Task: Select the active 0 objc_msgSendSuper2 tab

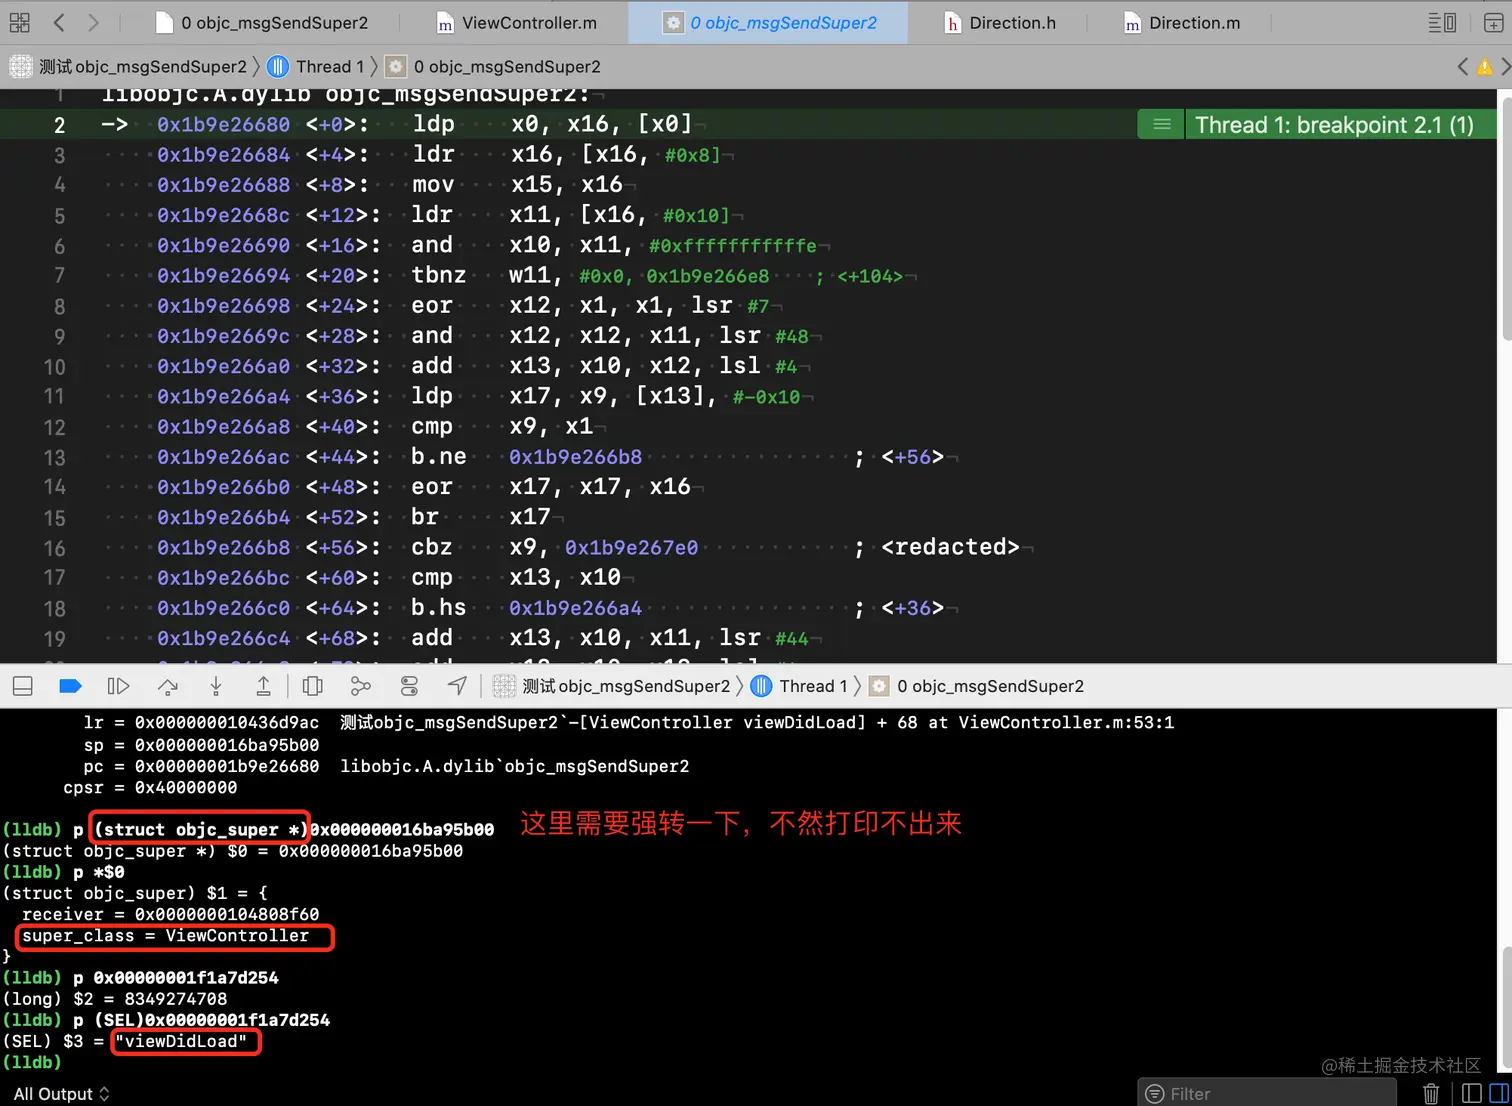Action: [770, 22]
